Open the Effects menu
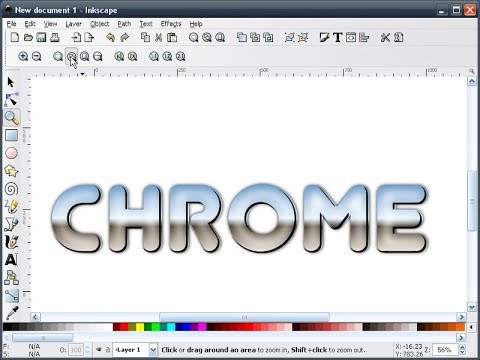480x360 pixels. tap(171, 24)
